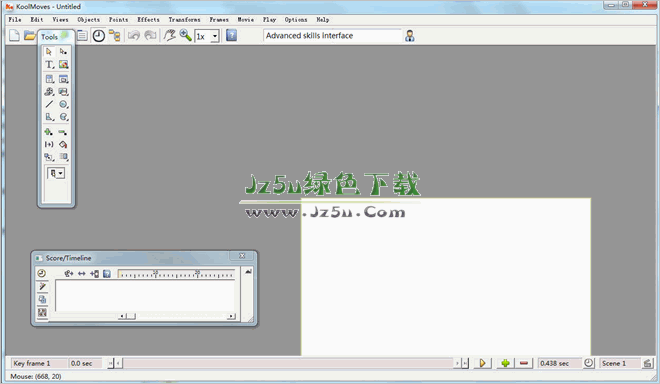Open the object hierarchy tree icon
The image size is (660, 384).
(114, 36)
